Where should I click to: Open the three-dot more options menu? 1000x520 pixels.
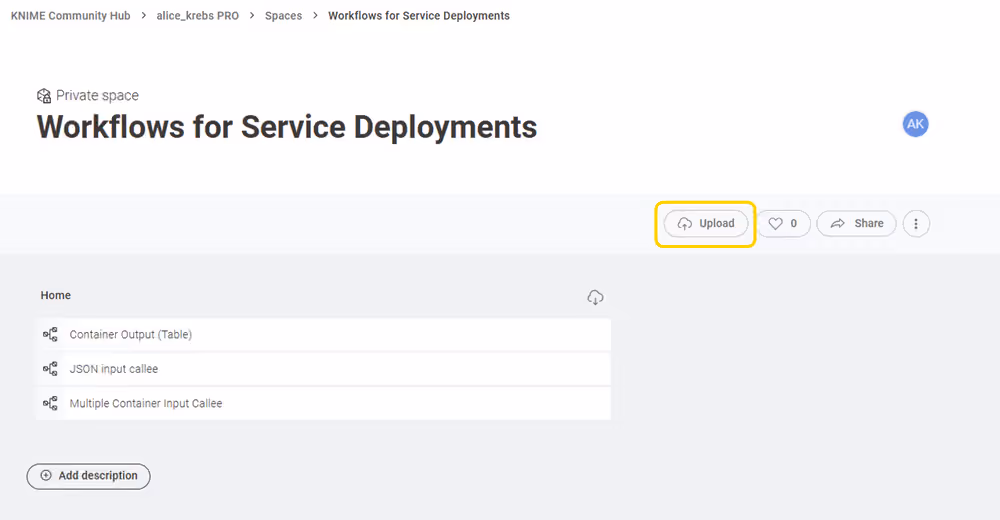pos(916,223)
